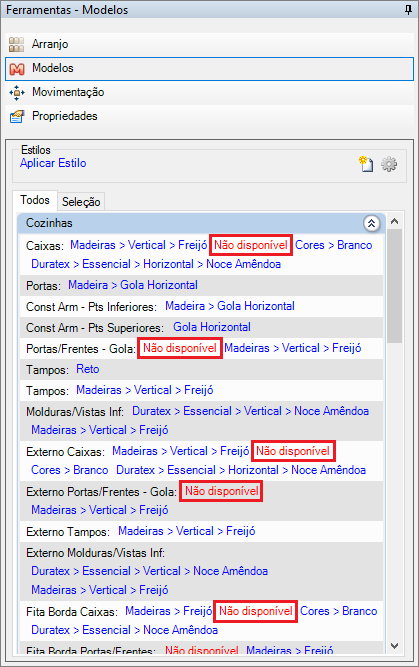Click 'Const Arm - Pts Inferiores:' label

(91, 307)
